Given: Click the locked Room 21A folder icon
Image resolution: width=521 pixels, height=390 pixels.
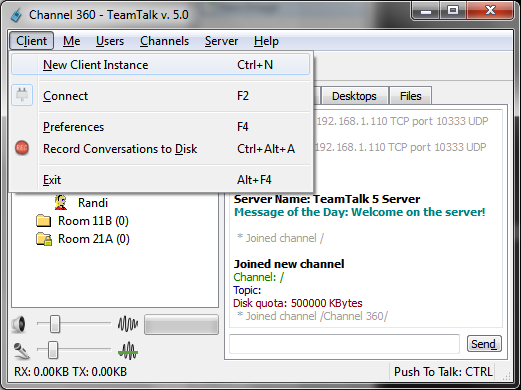Looking at the screenshot, I should (44, 239).
